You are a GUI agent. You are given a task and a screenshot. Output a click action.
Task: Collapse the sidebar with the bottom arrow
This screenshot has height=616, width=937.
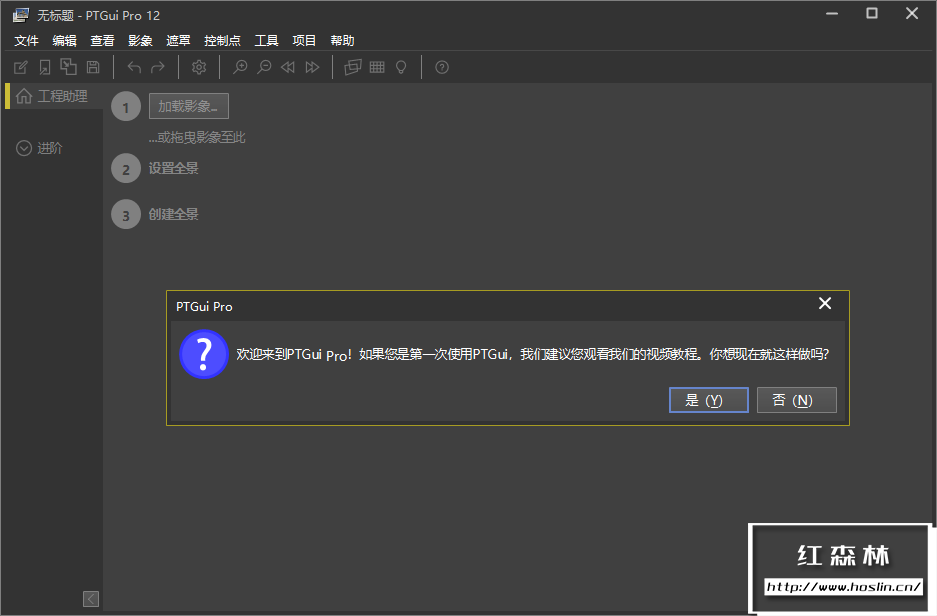pyautogui.click(x=91, y=599)
